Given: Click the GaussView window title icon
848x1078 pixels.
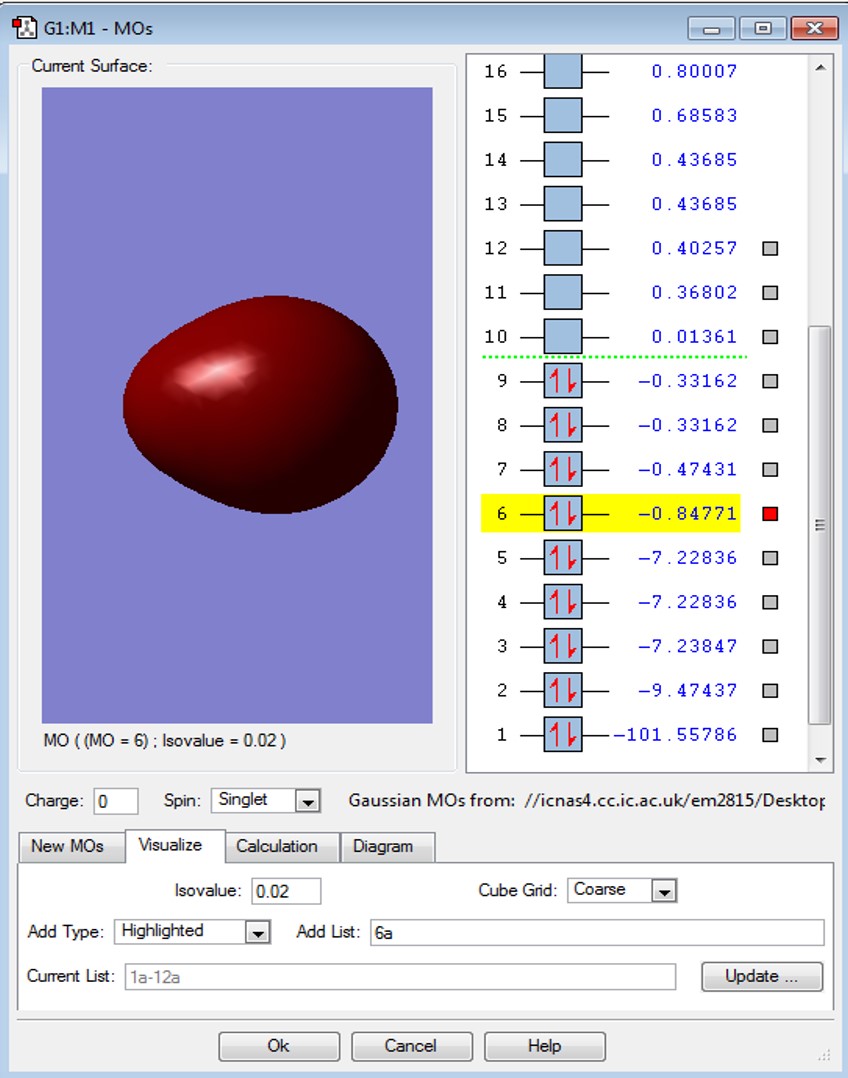Looking at the screenshot, I should click(x=24, y=28).
